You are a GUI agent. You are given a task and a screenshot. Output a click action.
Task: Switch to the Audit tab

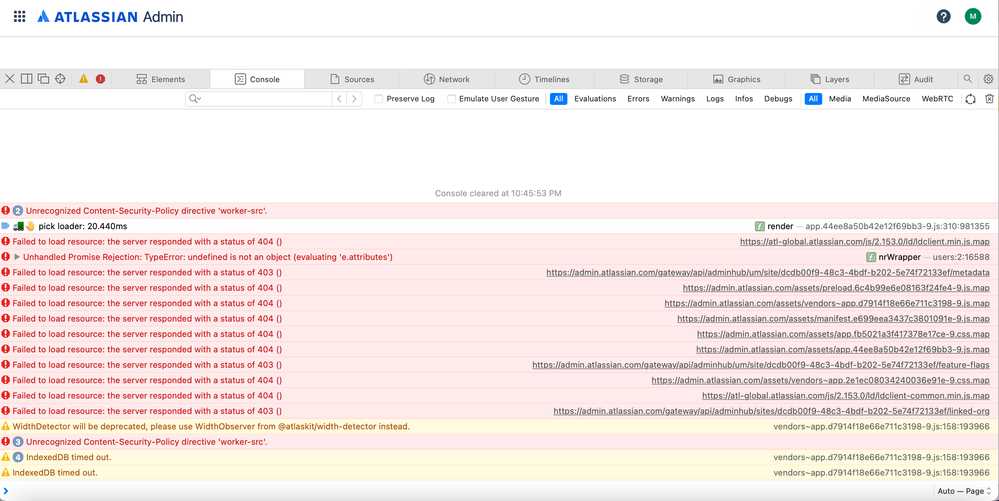pos(916,79)
